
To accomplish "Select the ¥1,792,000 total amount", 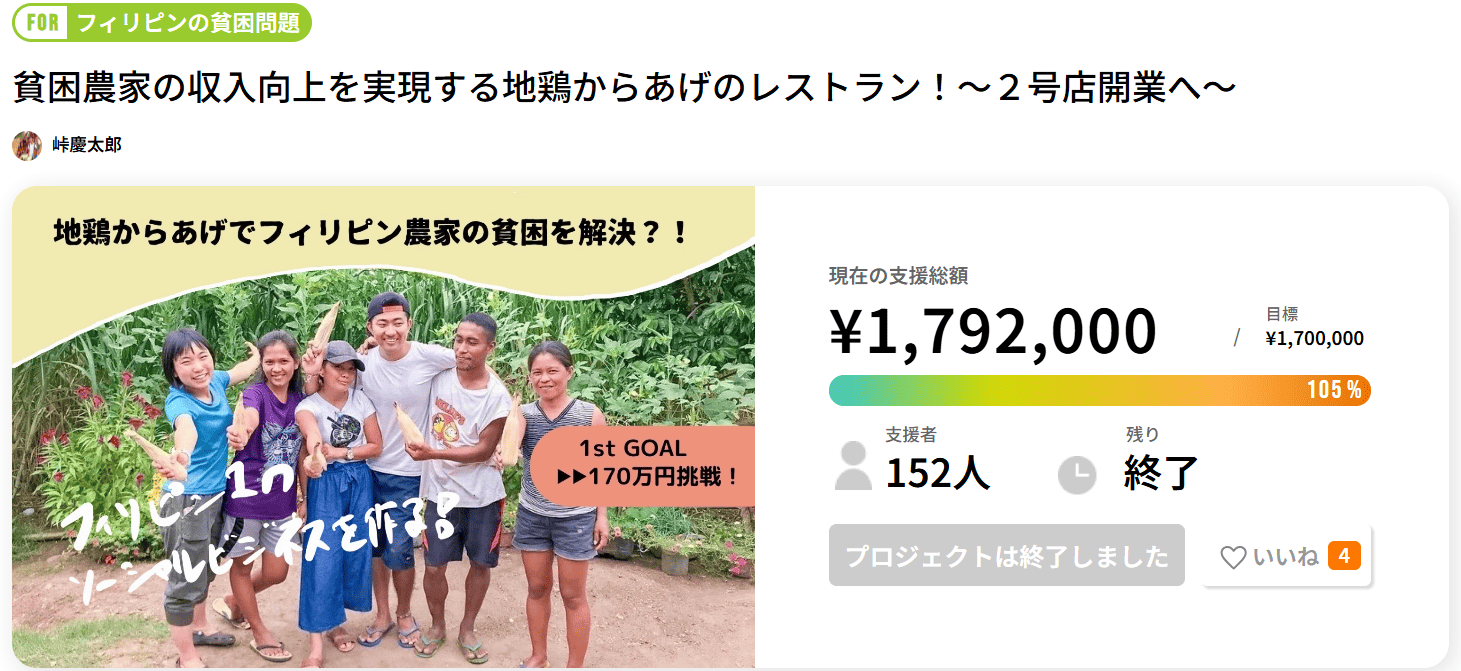I will pos(992,332).
